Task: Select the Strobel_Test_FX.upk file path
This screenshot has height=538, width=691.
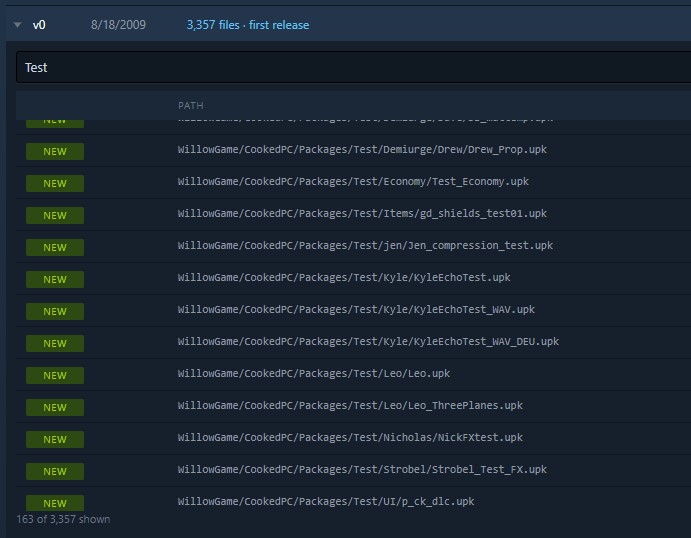Action: pyautogui.click(x=362, y=470)
